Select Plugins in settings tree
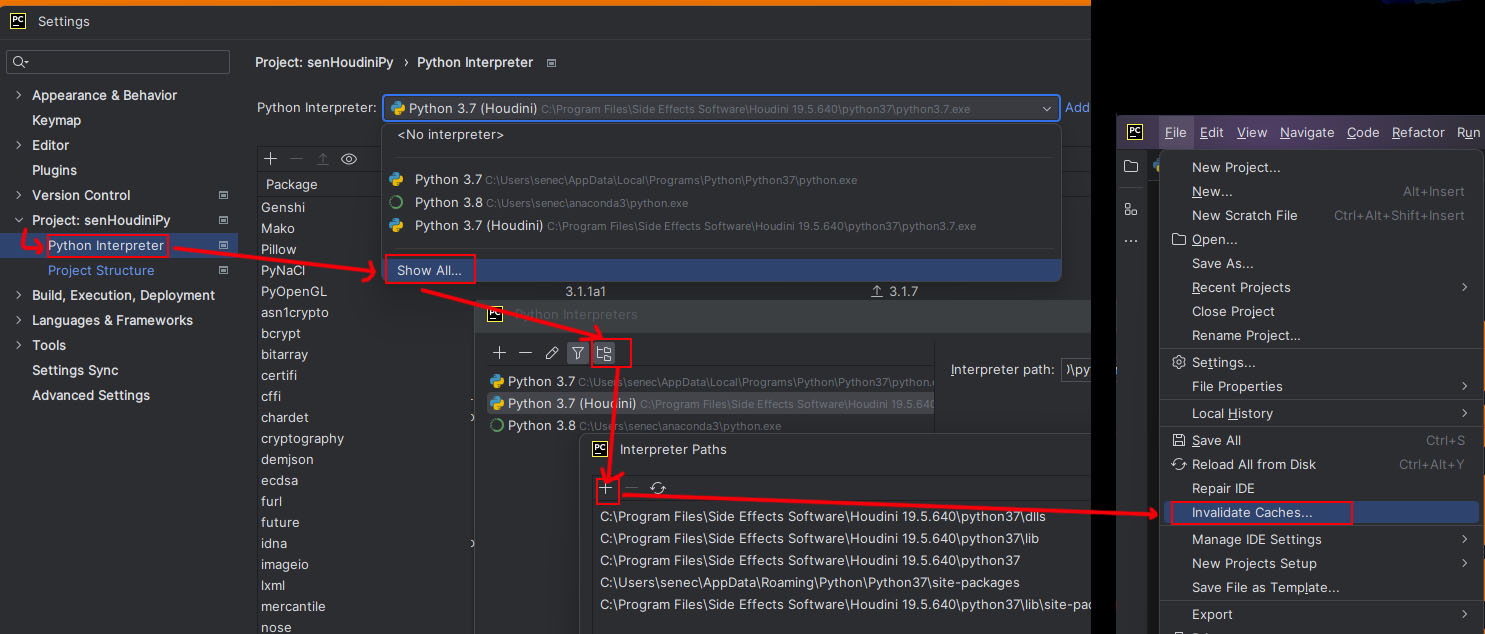The height and width of the screenshot is (634, 1485). 54,170
